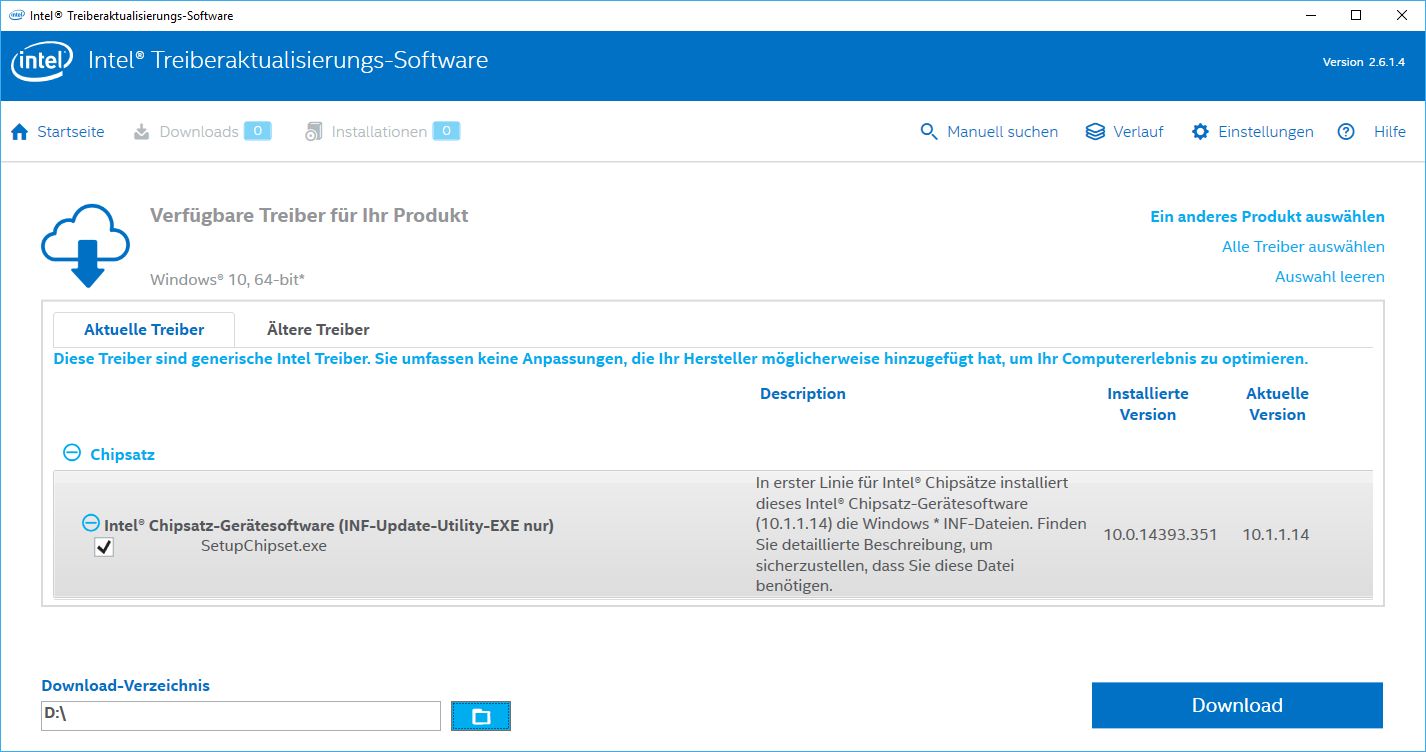Click the chipset driver description text
Image resolution: width=1426 pixels, height=752 pixels.
pos(920,534)
